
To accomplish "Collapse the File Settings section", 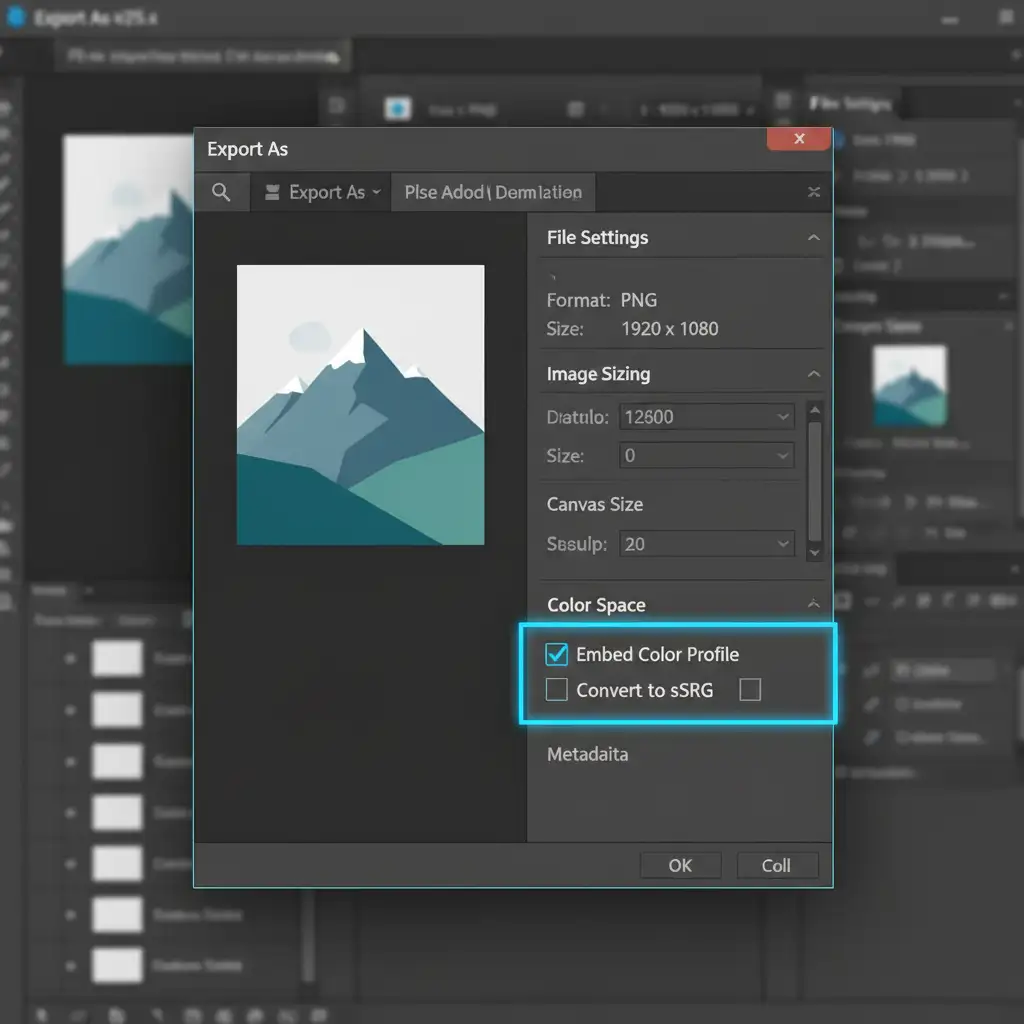I will (813, 238).
